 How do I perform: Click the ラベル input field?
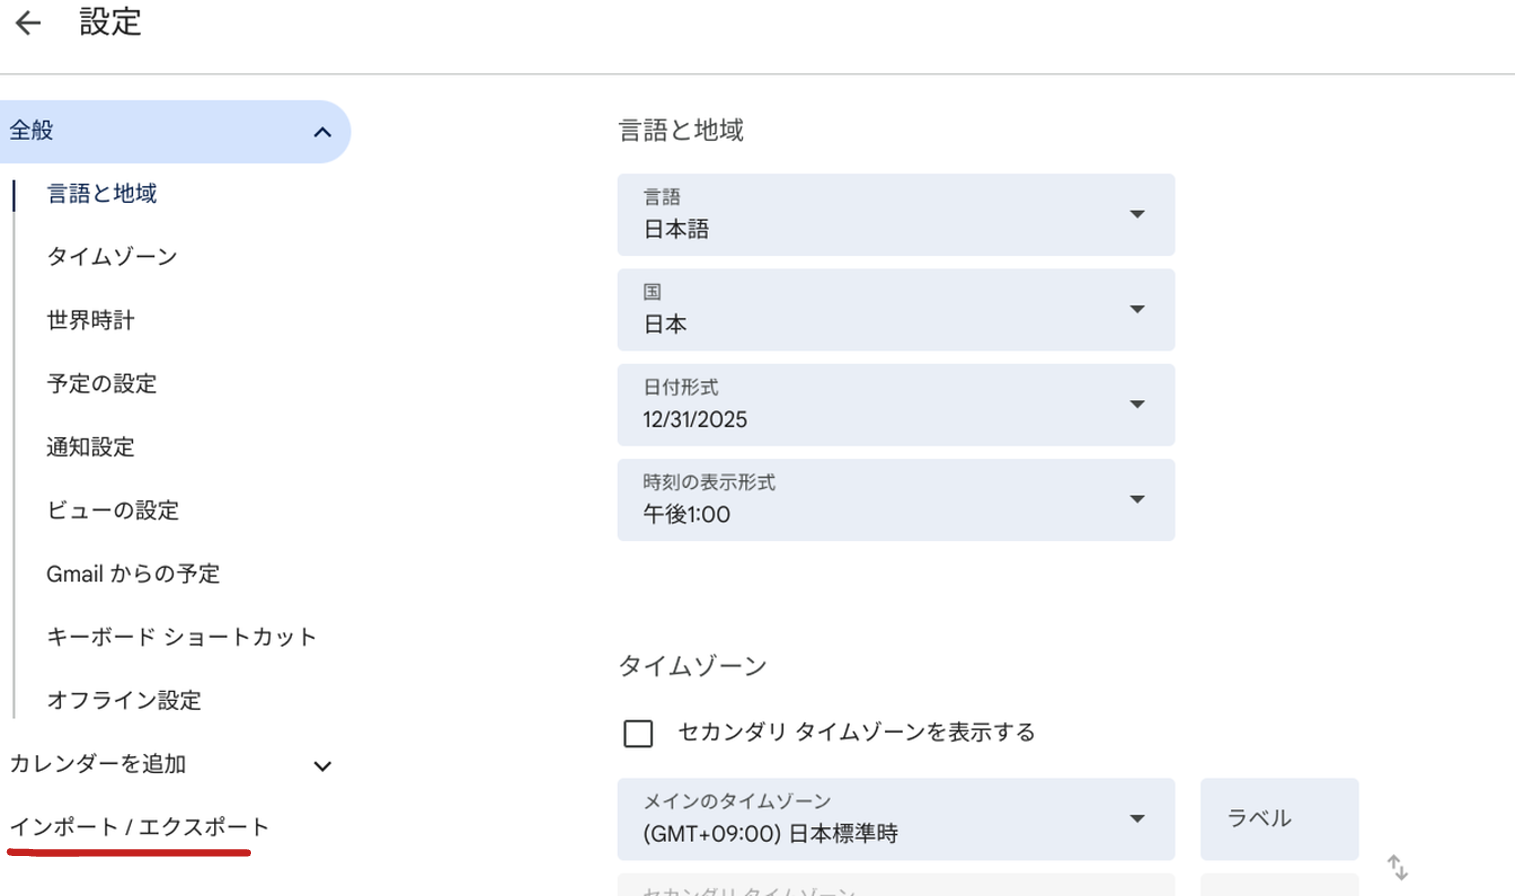pyautogui.click(x=1279, y=819)
